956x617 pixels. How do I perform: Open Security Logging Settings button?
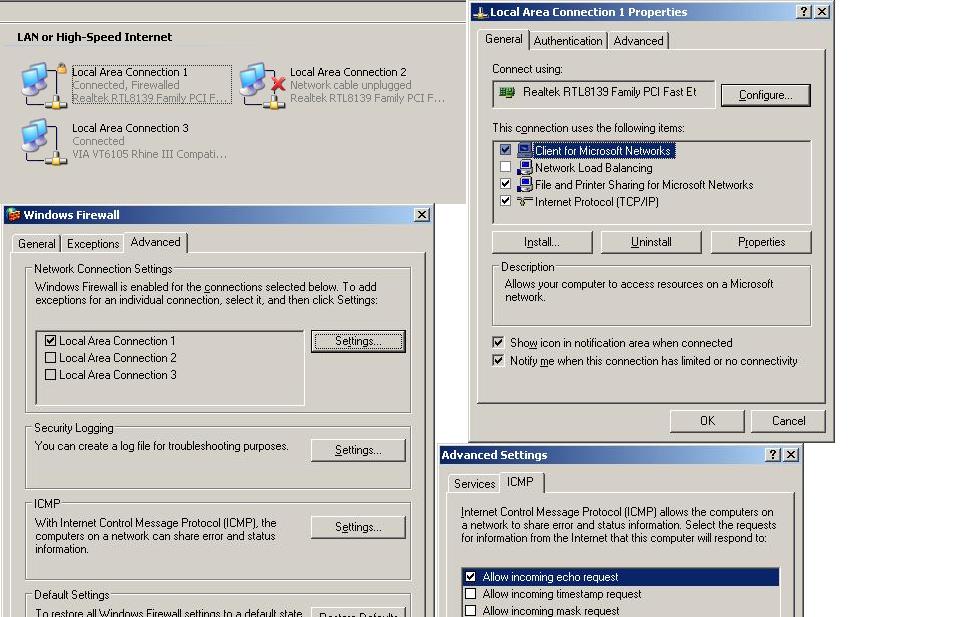click(358, 450)
